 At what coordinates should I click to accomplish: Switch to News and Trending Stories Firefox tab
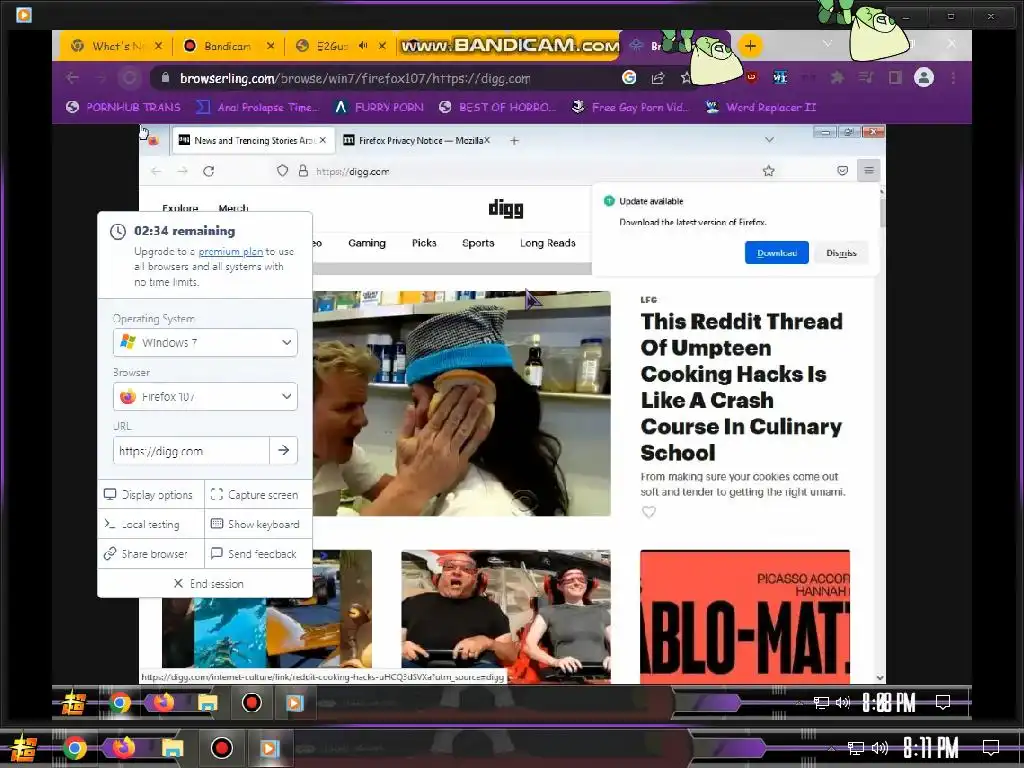click(x=252, y=140)
